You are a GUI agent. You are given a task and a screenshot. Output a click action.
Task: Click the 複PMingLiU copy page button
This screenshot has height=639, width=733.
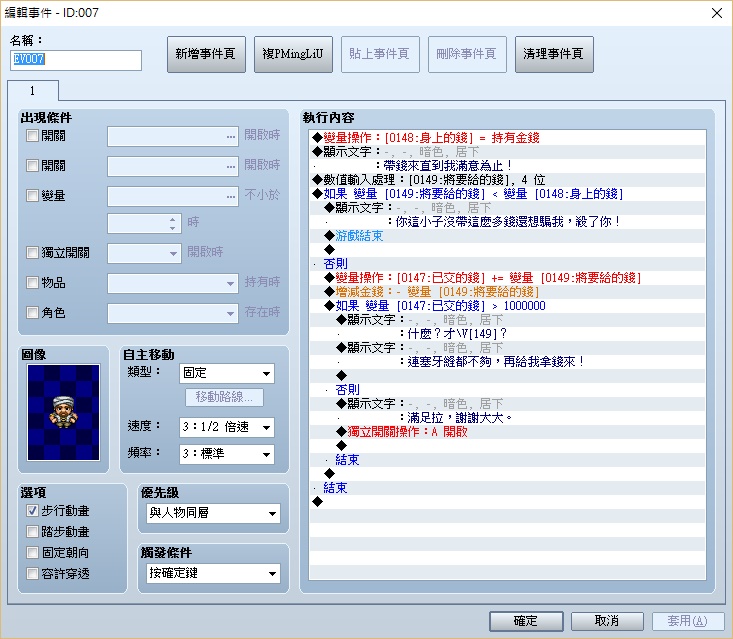tap(293, 54)
